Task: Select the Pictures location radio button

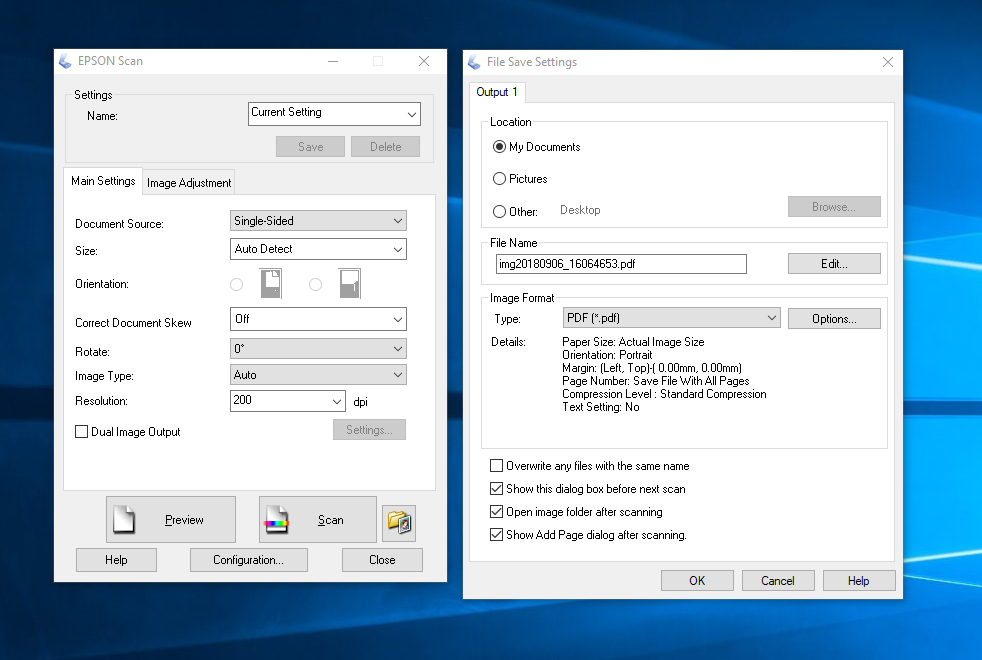Action: [500, 179]
